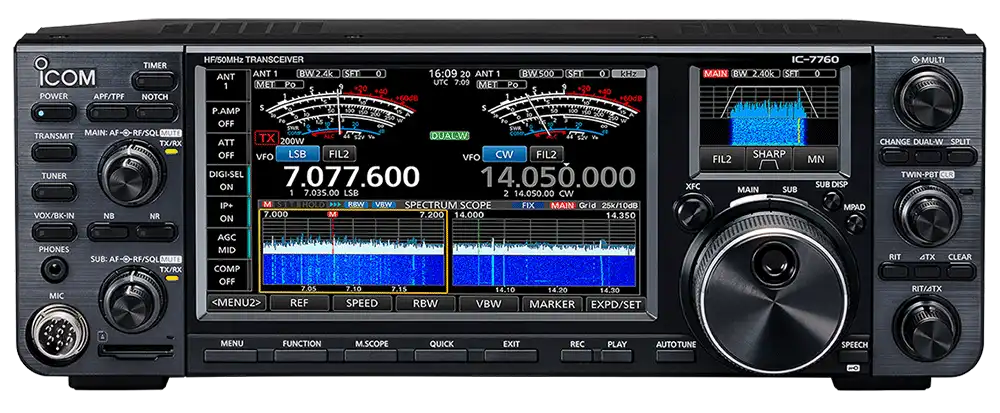Click the red M marker on main scope
This screenshot has height=413, width=1000.
[x=332, y=215]
